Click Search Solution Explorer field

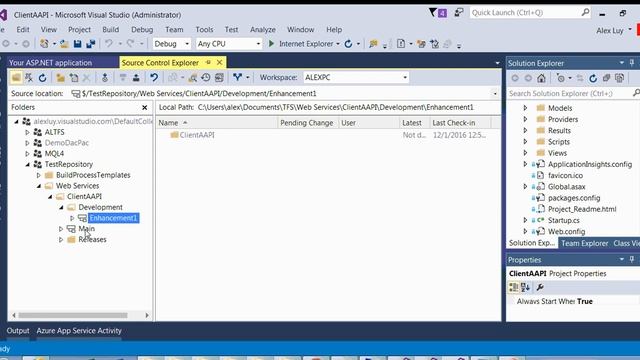pyautogui.click(x=573, y=93)
